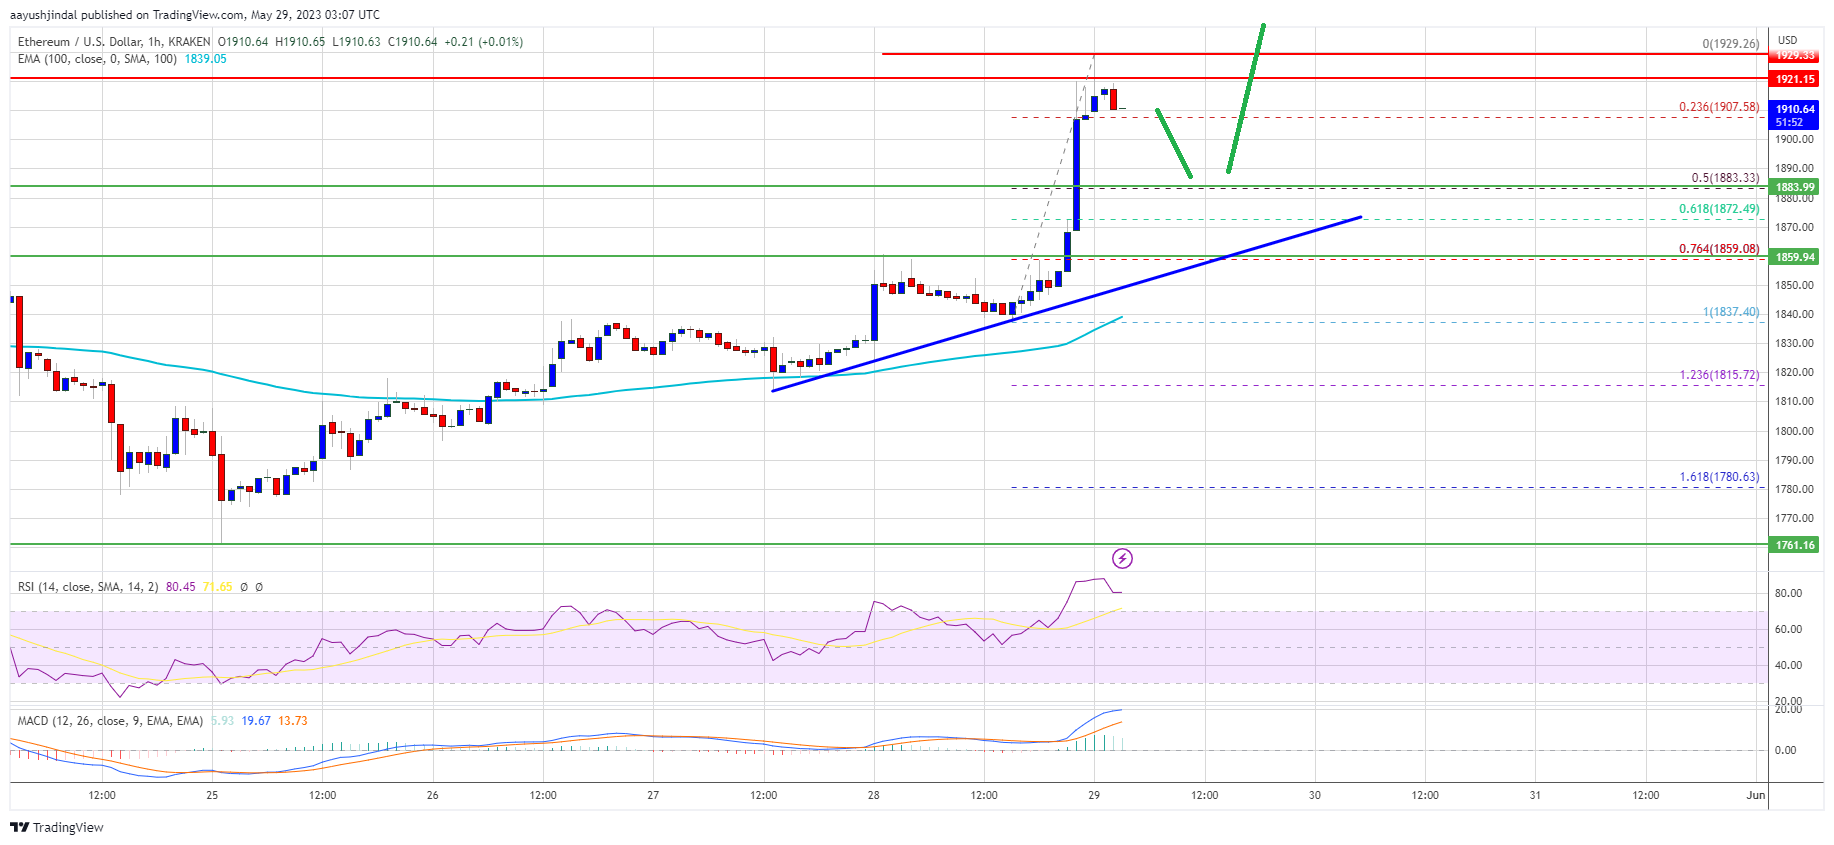
Task: Click the USD currency label on price axis
Action: coord(1787,41)
